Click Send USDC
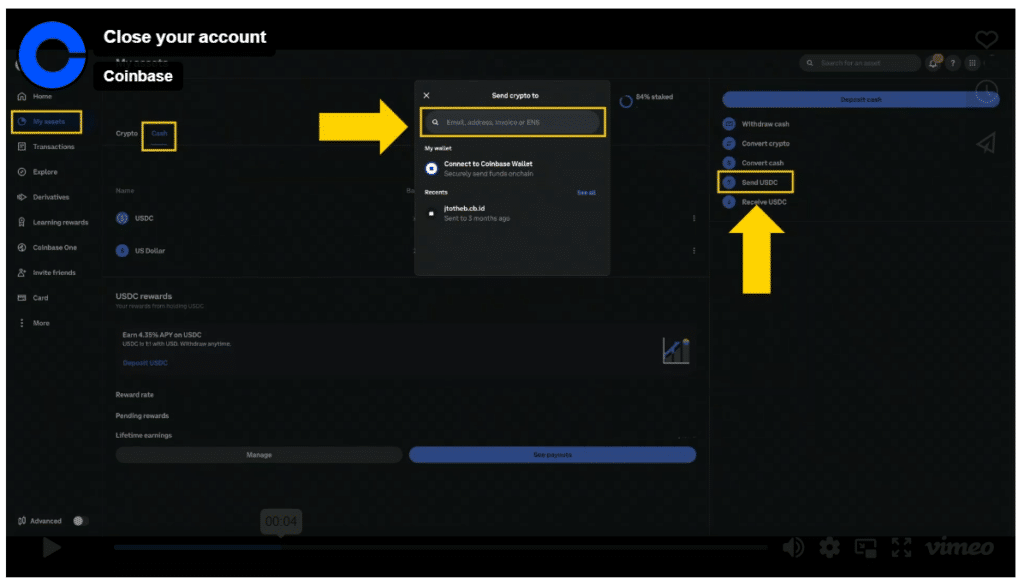 click(x=755, y=182)
